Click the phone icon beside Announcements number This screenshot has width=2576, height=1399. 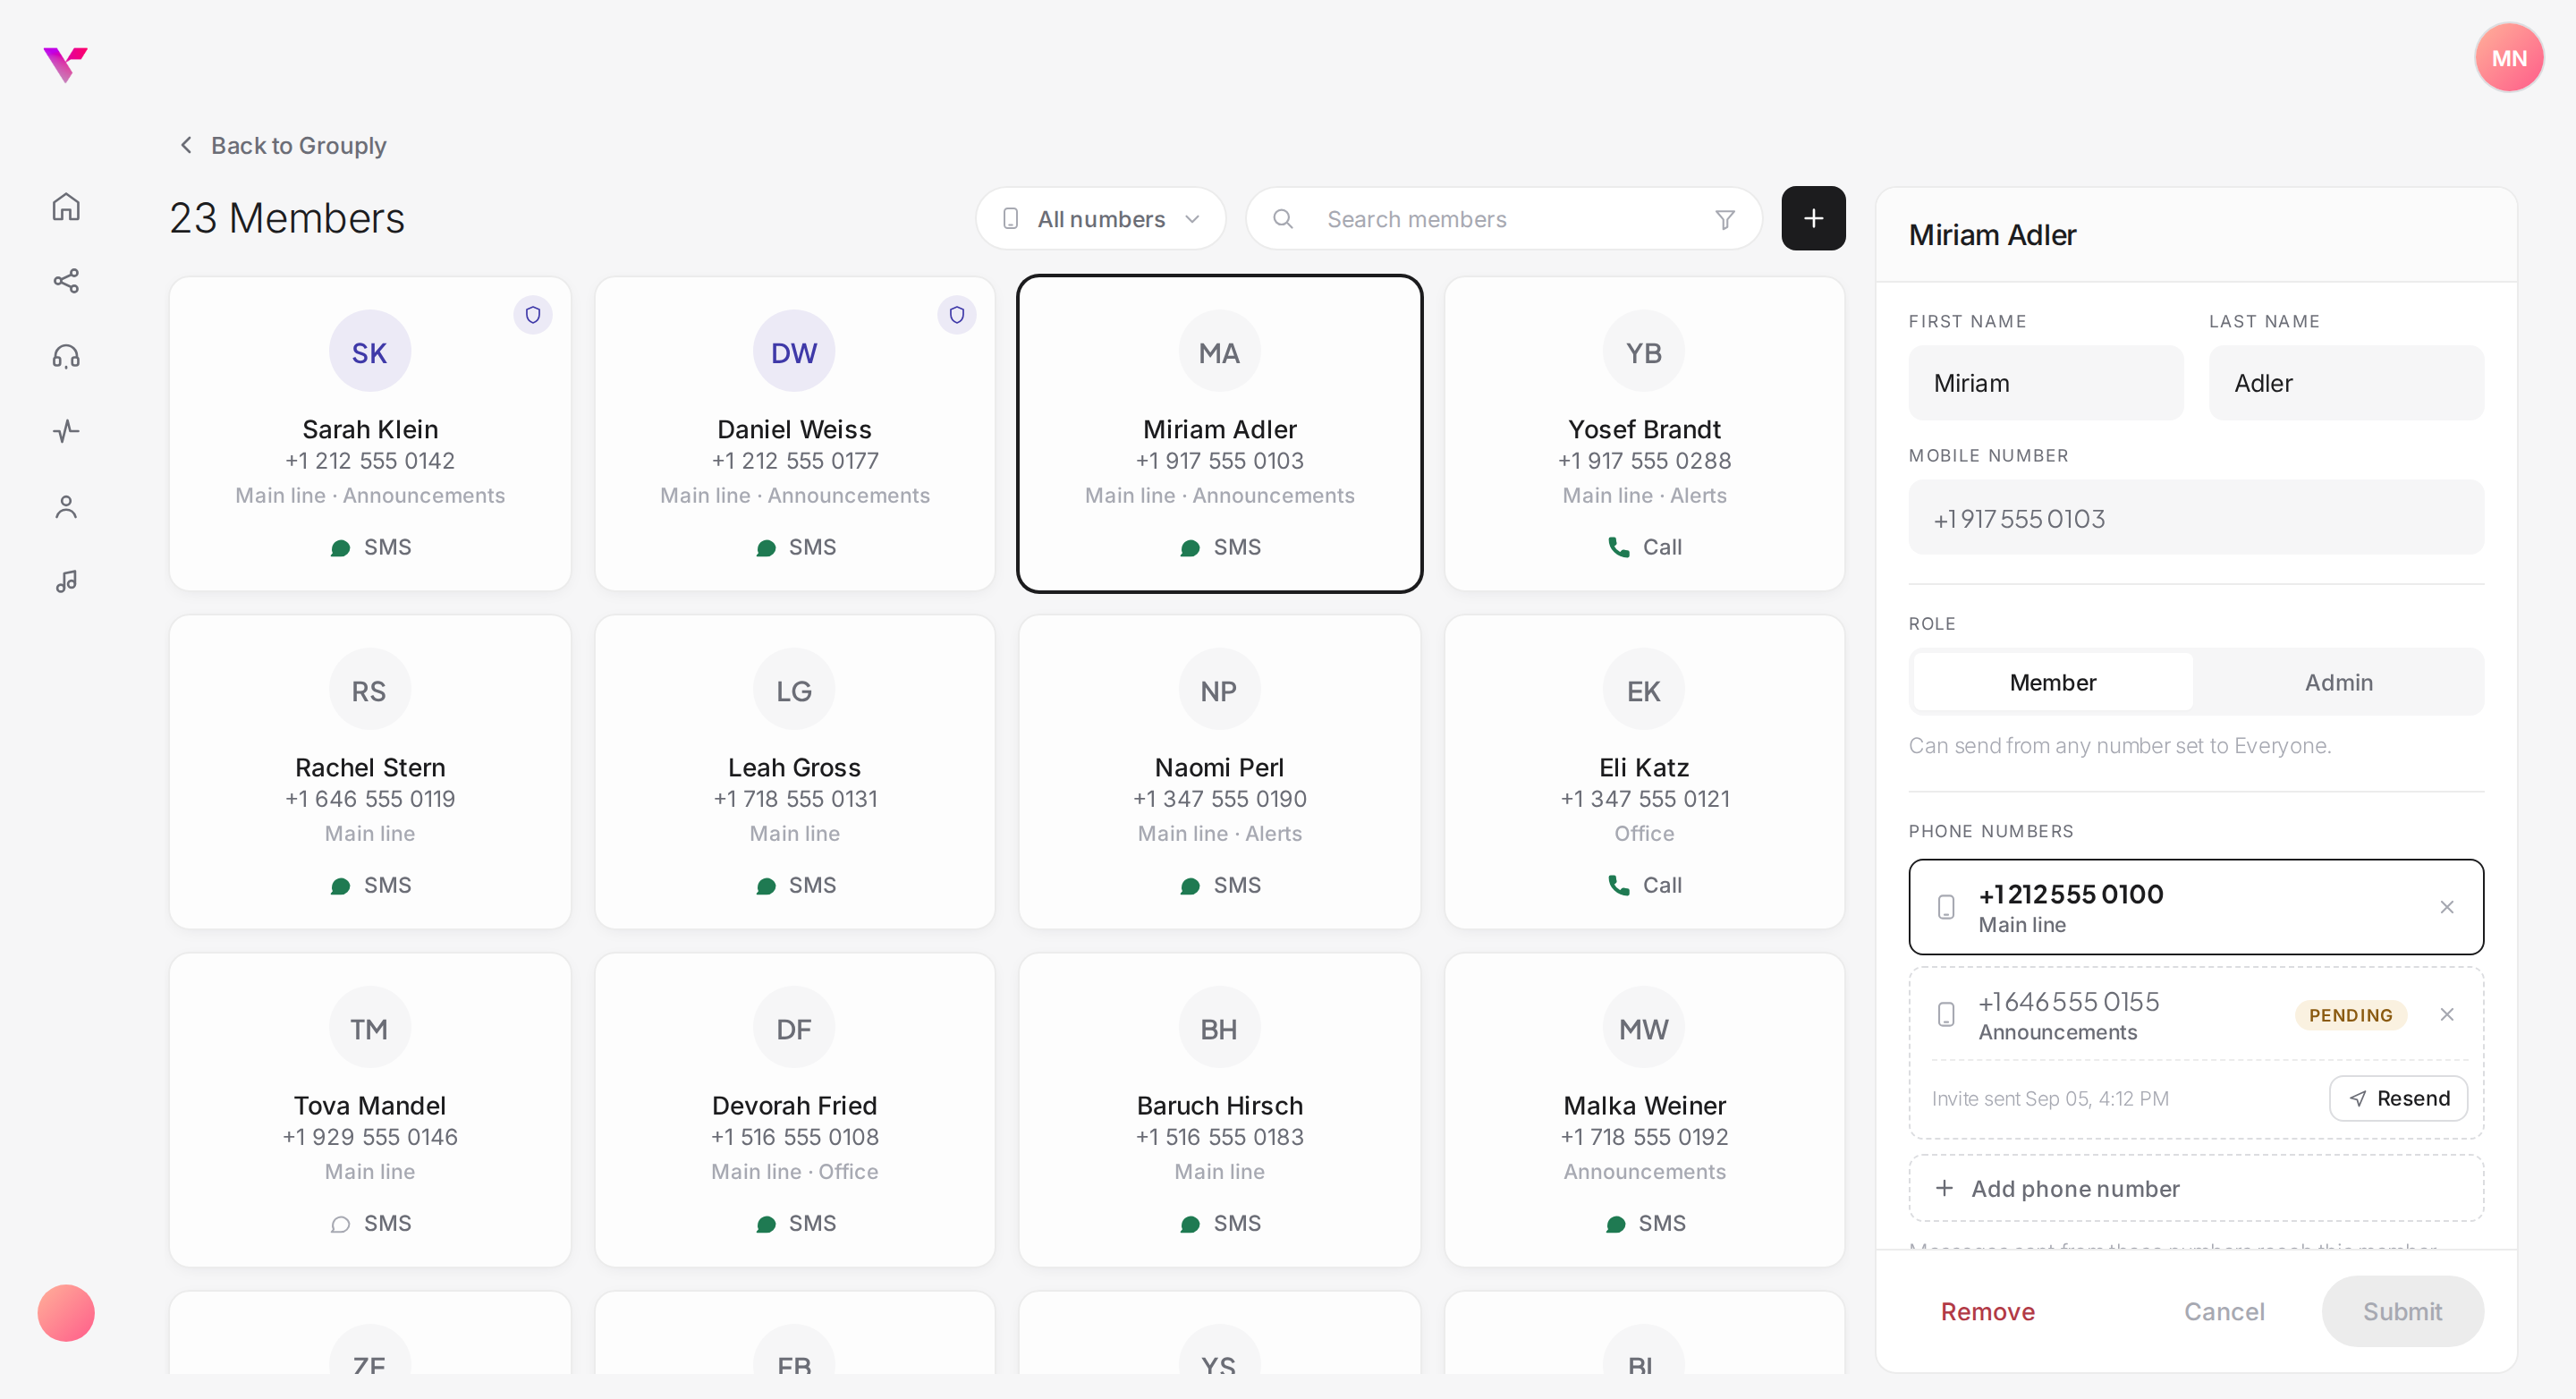point(1946,1014)
